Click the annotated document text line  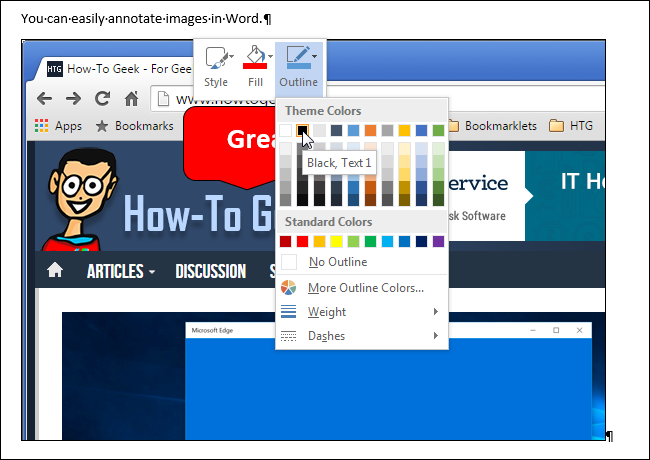146,19
